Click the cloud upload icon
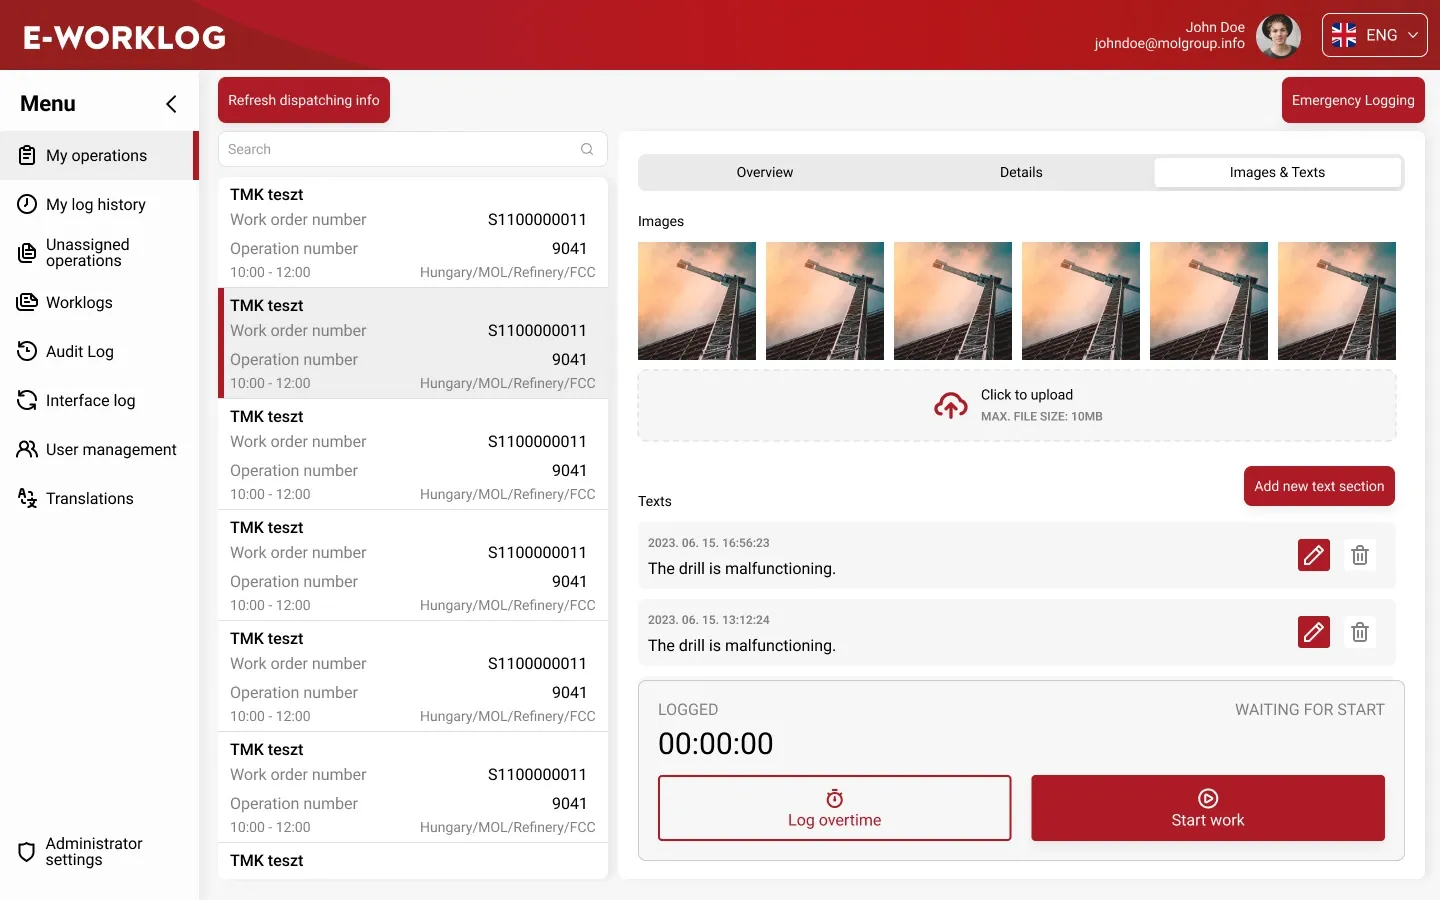 (951, 405)
